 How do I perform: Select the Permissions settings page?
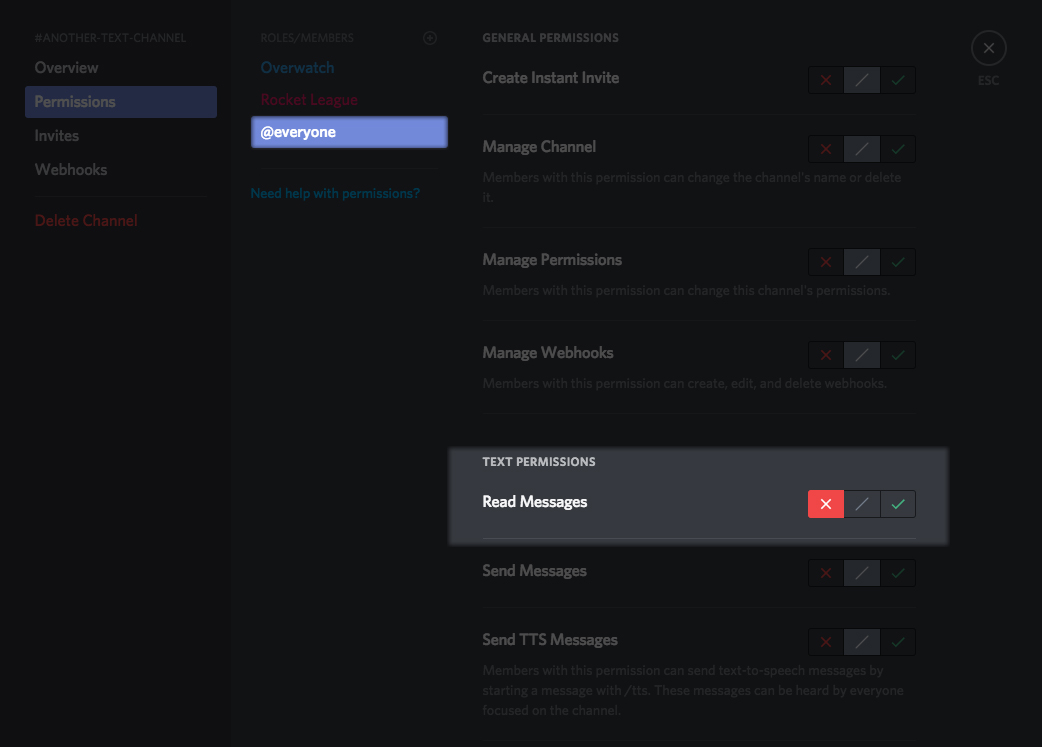point(121,102)
